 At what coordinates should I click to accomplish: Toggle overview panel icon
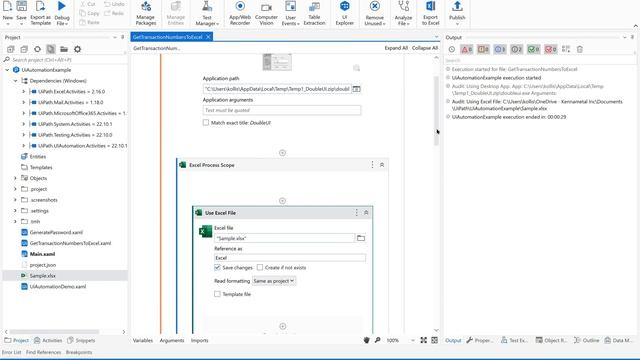click(x=435, y=340)
